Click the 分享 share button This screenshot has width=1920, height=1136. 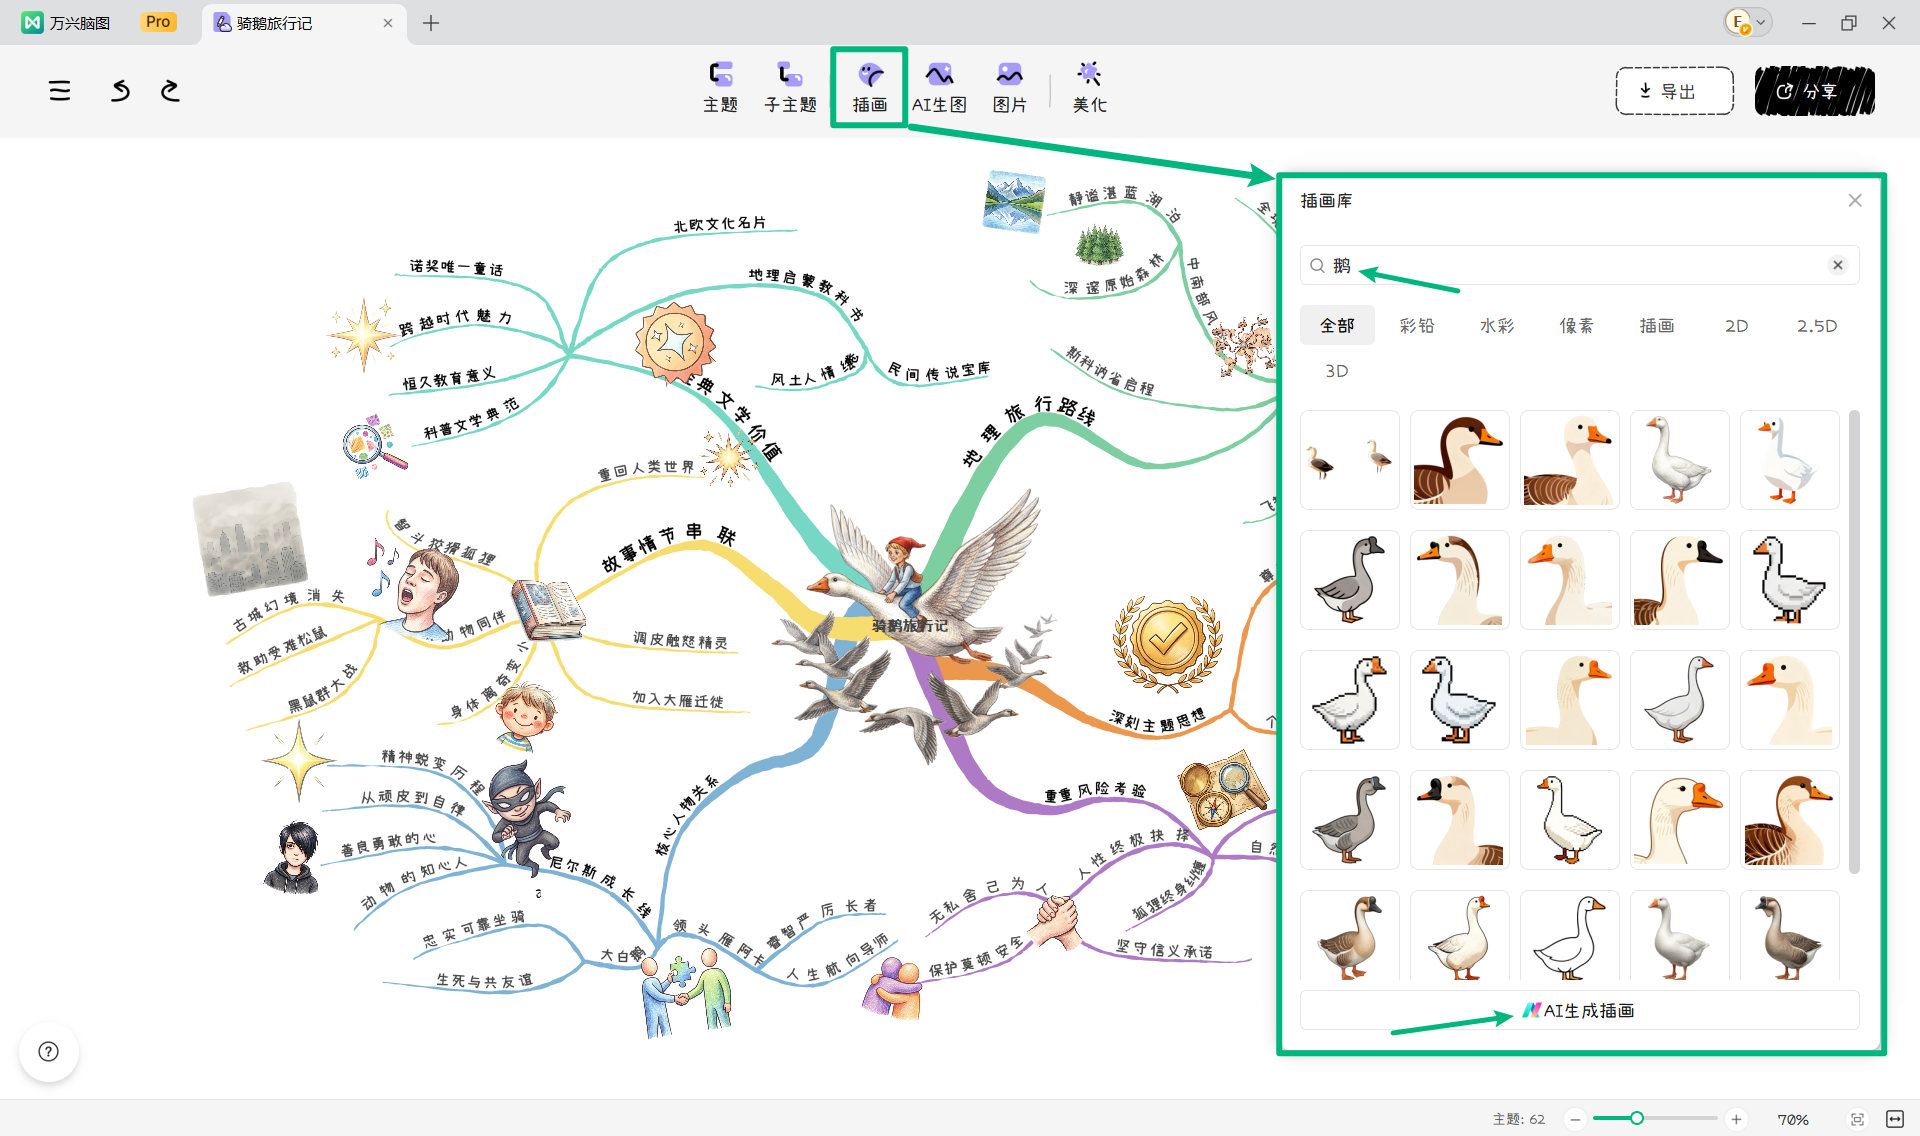click(1814, 91)
